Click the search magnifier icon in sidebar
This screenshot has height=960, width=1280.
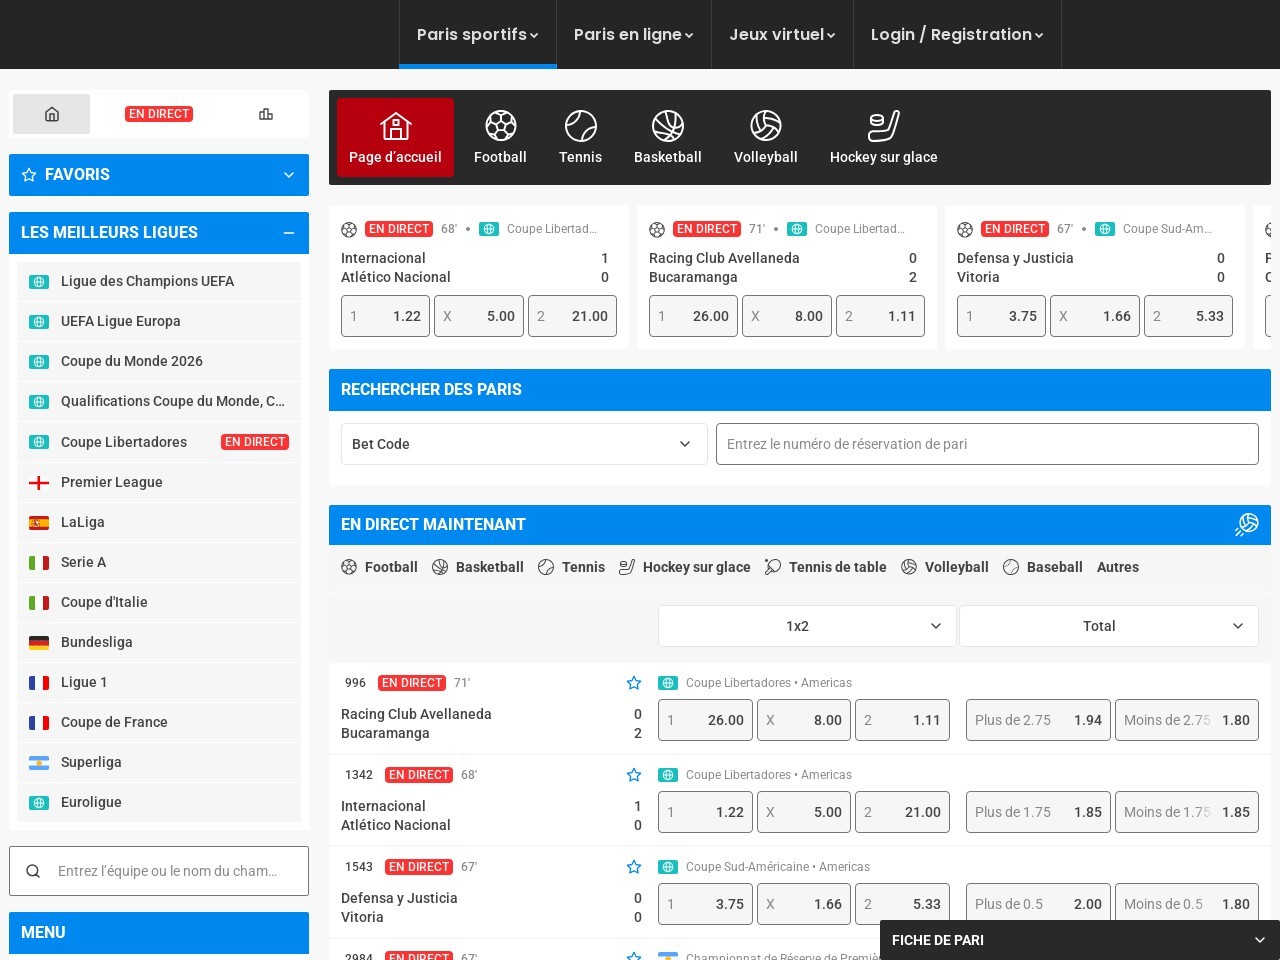[x=33, y=871]
